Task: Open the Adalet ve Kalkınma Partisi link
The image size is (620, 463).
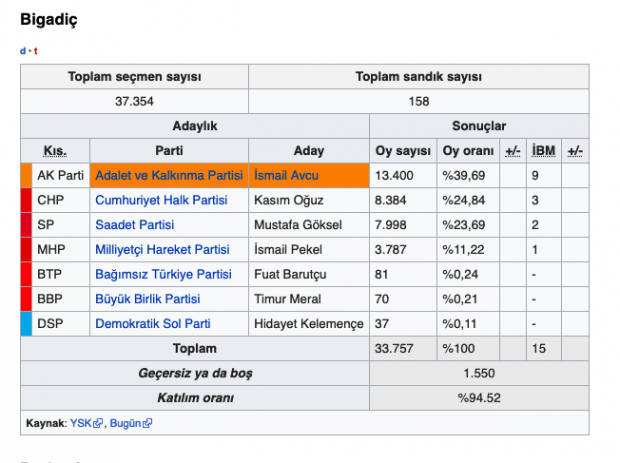Action: click(x=168, y=175)
